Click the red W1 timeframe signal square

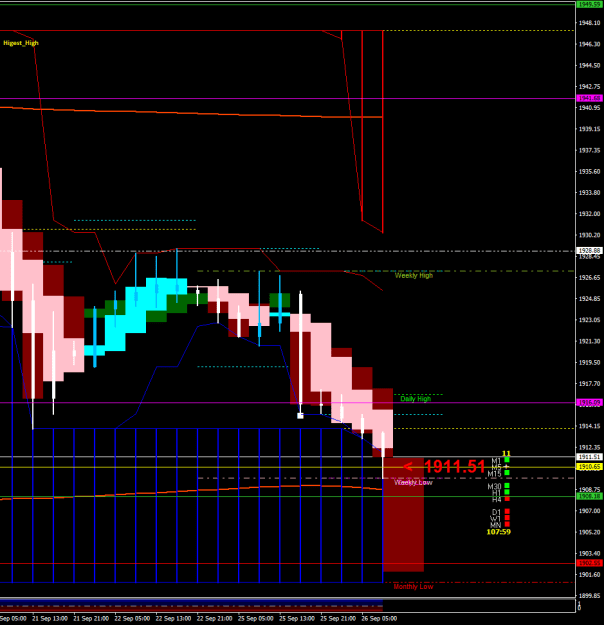507,518
